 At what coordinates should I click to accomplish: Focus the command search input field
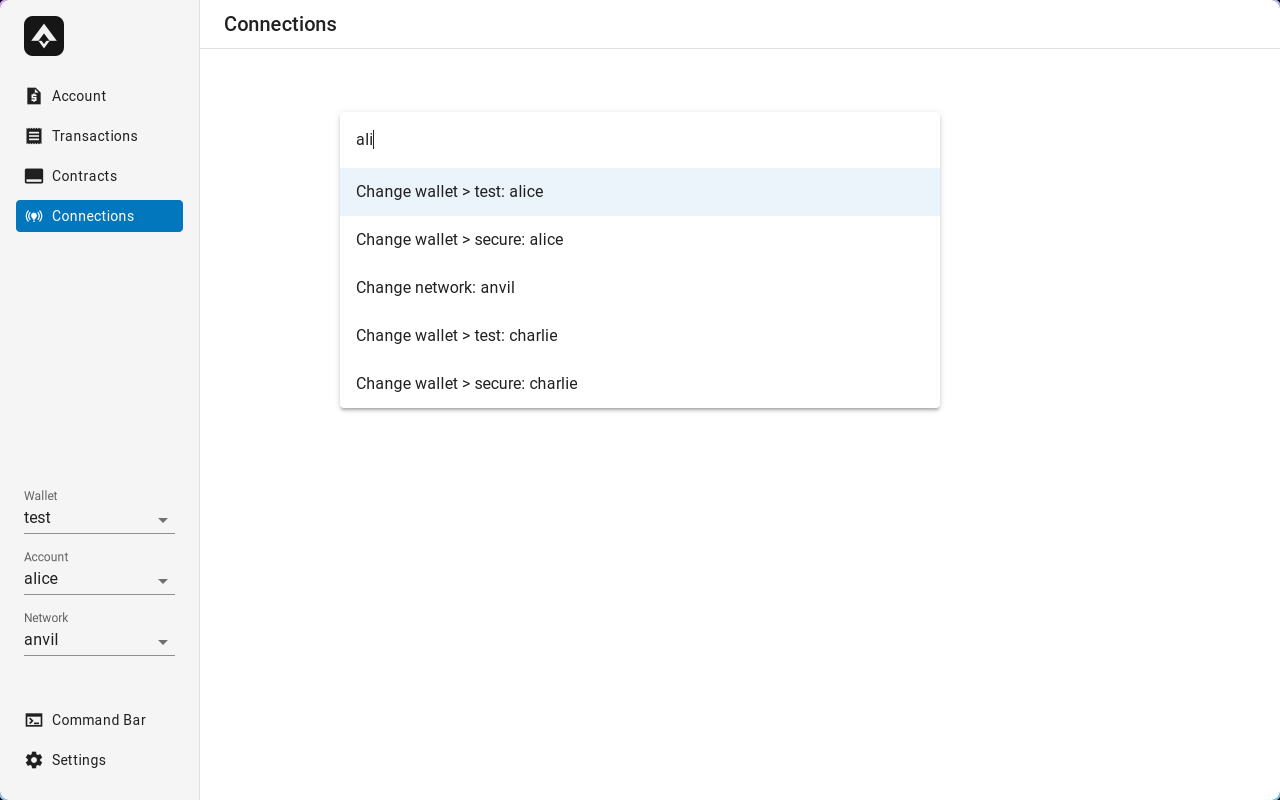point(640,140)
